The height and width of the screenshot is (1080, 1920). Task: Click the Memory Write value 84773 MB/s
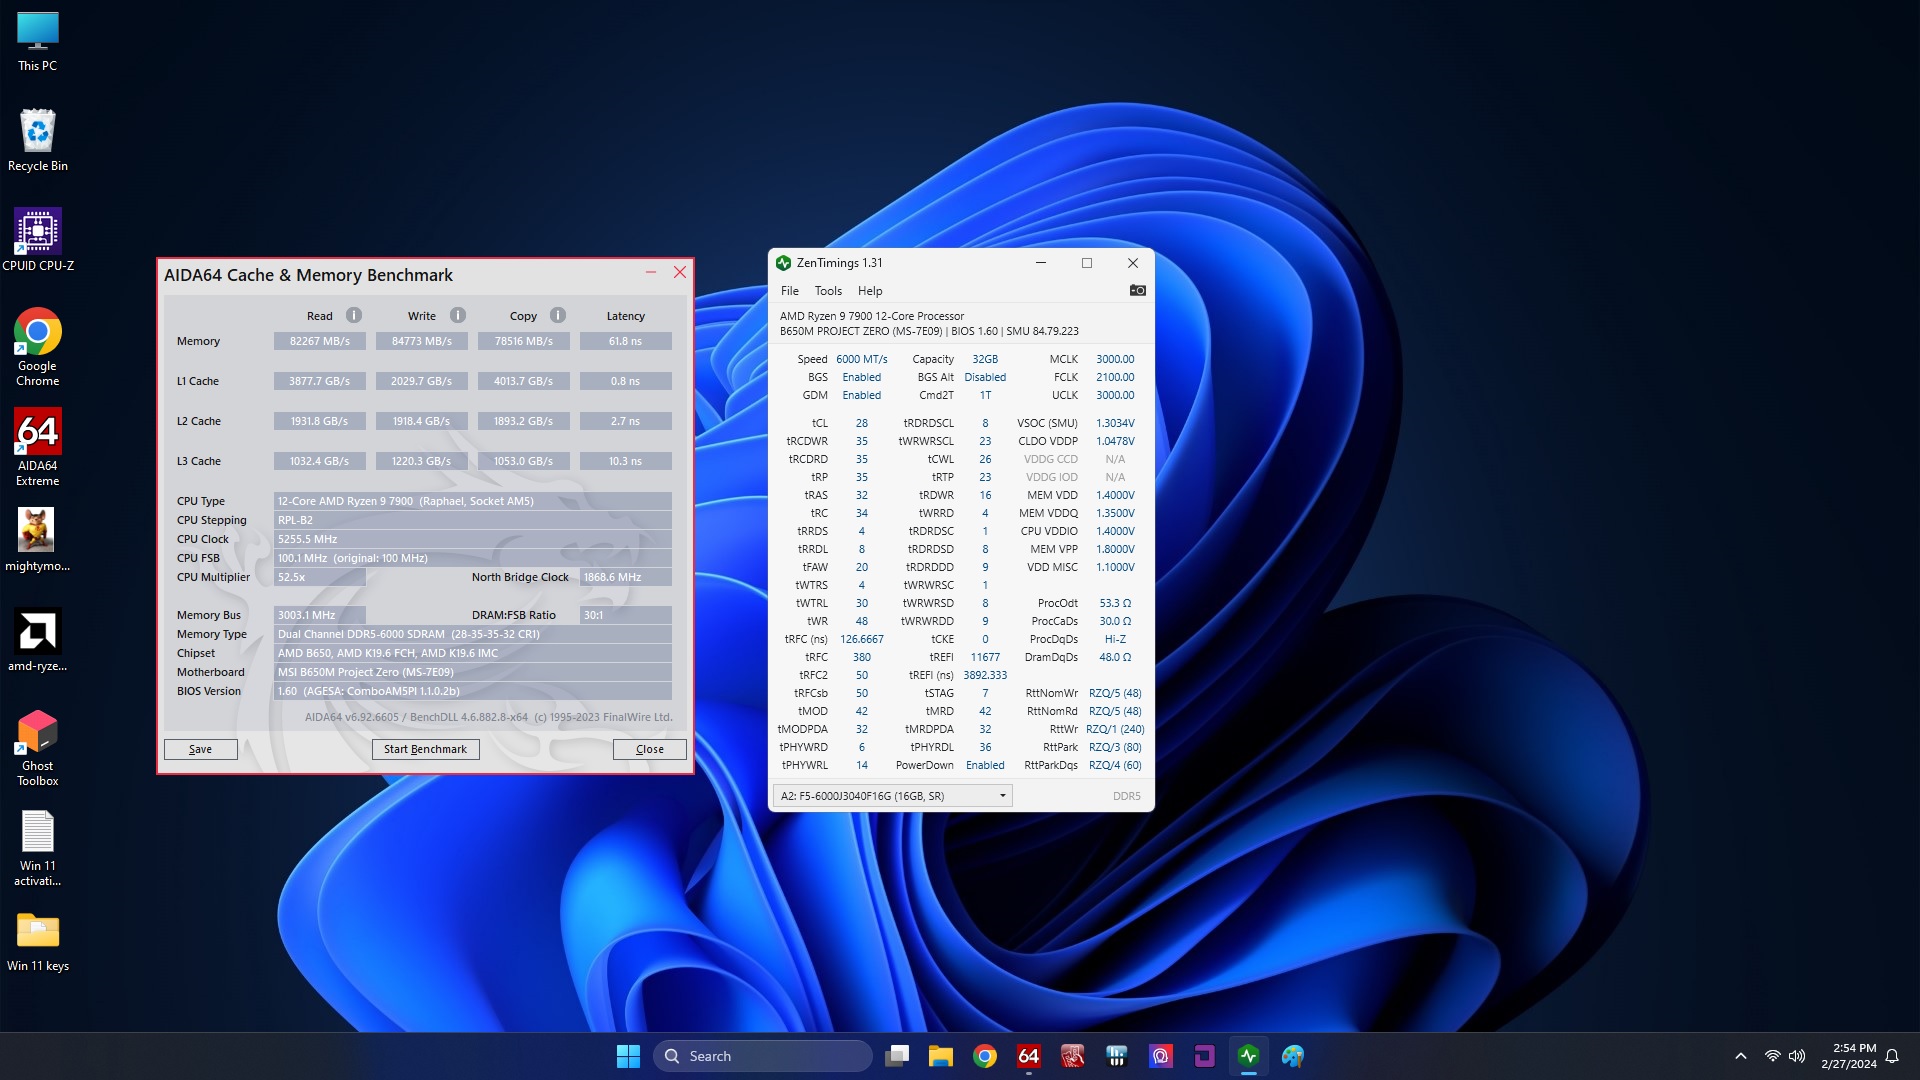tap(422, 341)
